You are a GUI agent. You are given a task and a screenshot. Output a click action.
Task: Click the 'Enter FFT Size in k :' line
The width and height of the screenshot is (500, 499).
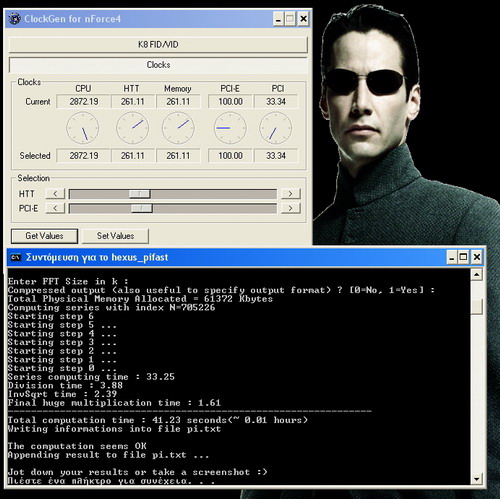pos(68,281)
